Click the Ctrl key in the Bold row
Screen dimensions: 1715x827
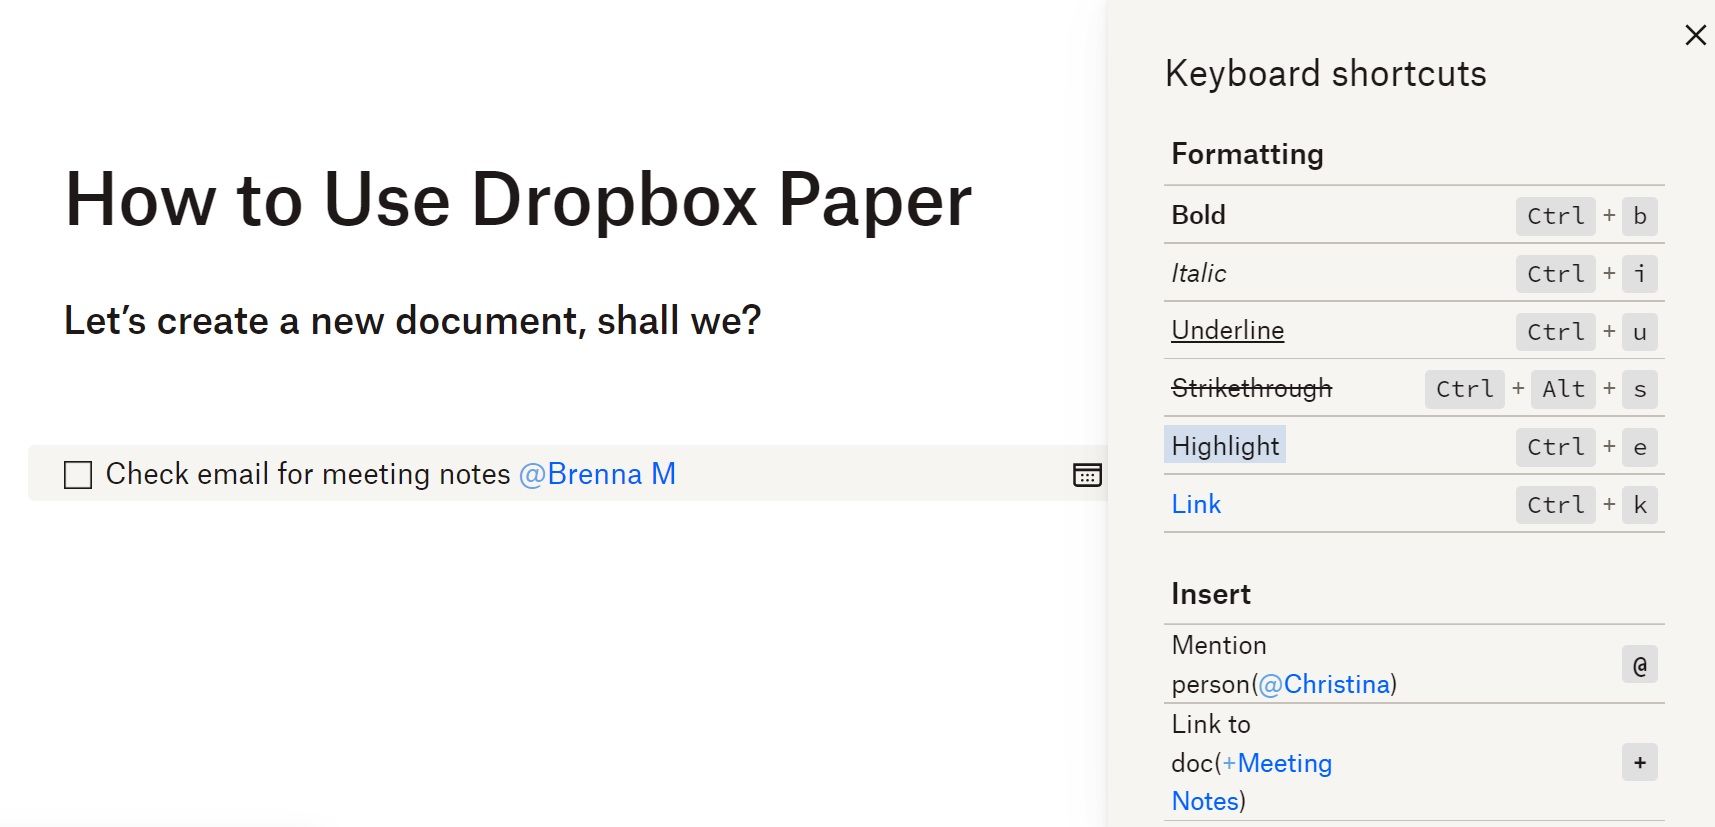pos(1555,216)
